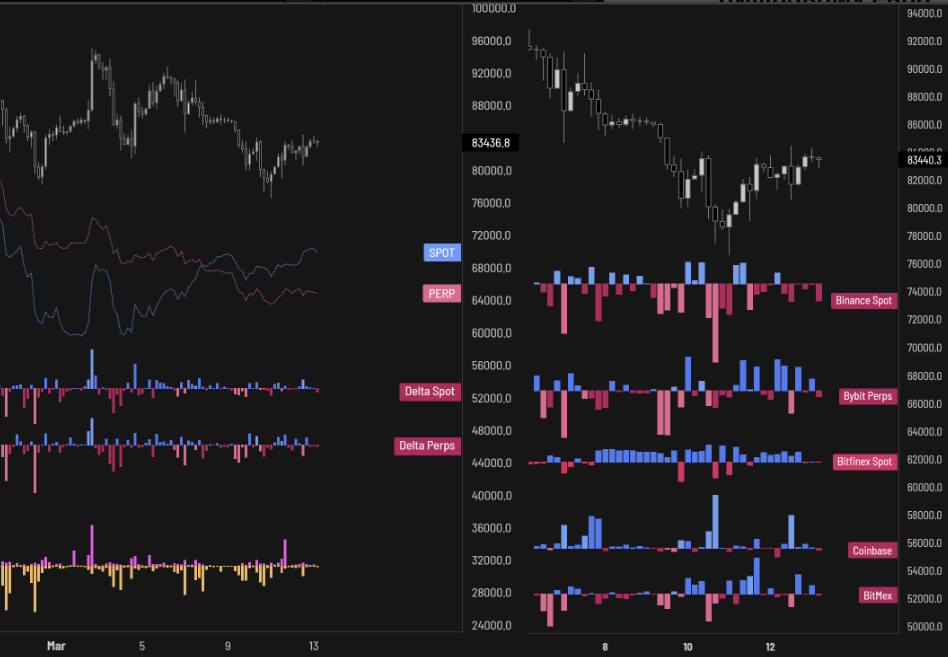948x657 pixels.
Task: Click the Mar date label
Action: [56, 646]
